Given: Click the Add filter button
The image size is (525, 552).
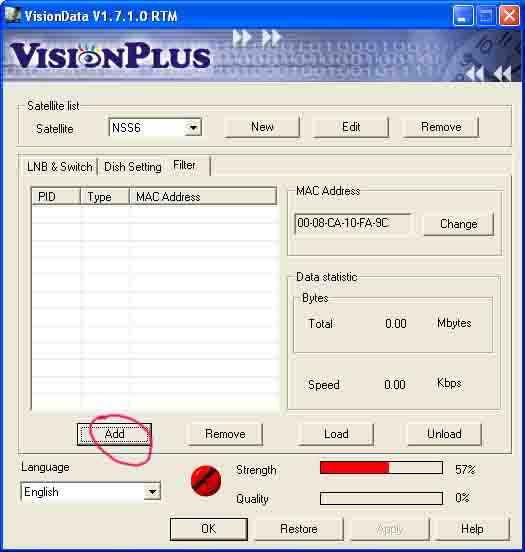Looking at the screenshot, I should 114,434.
